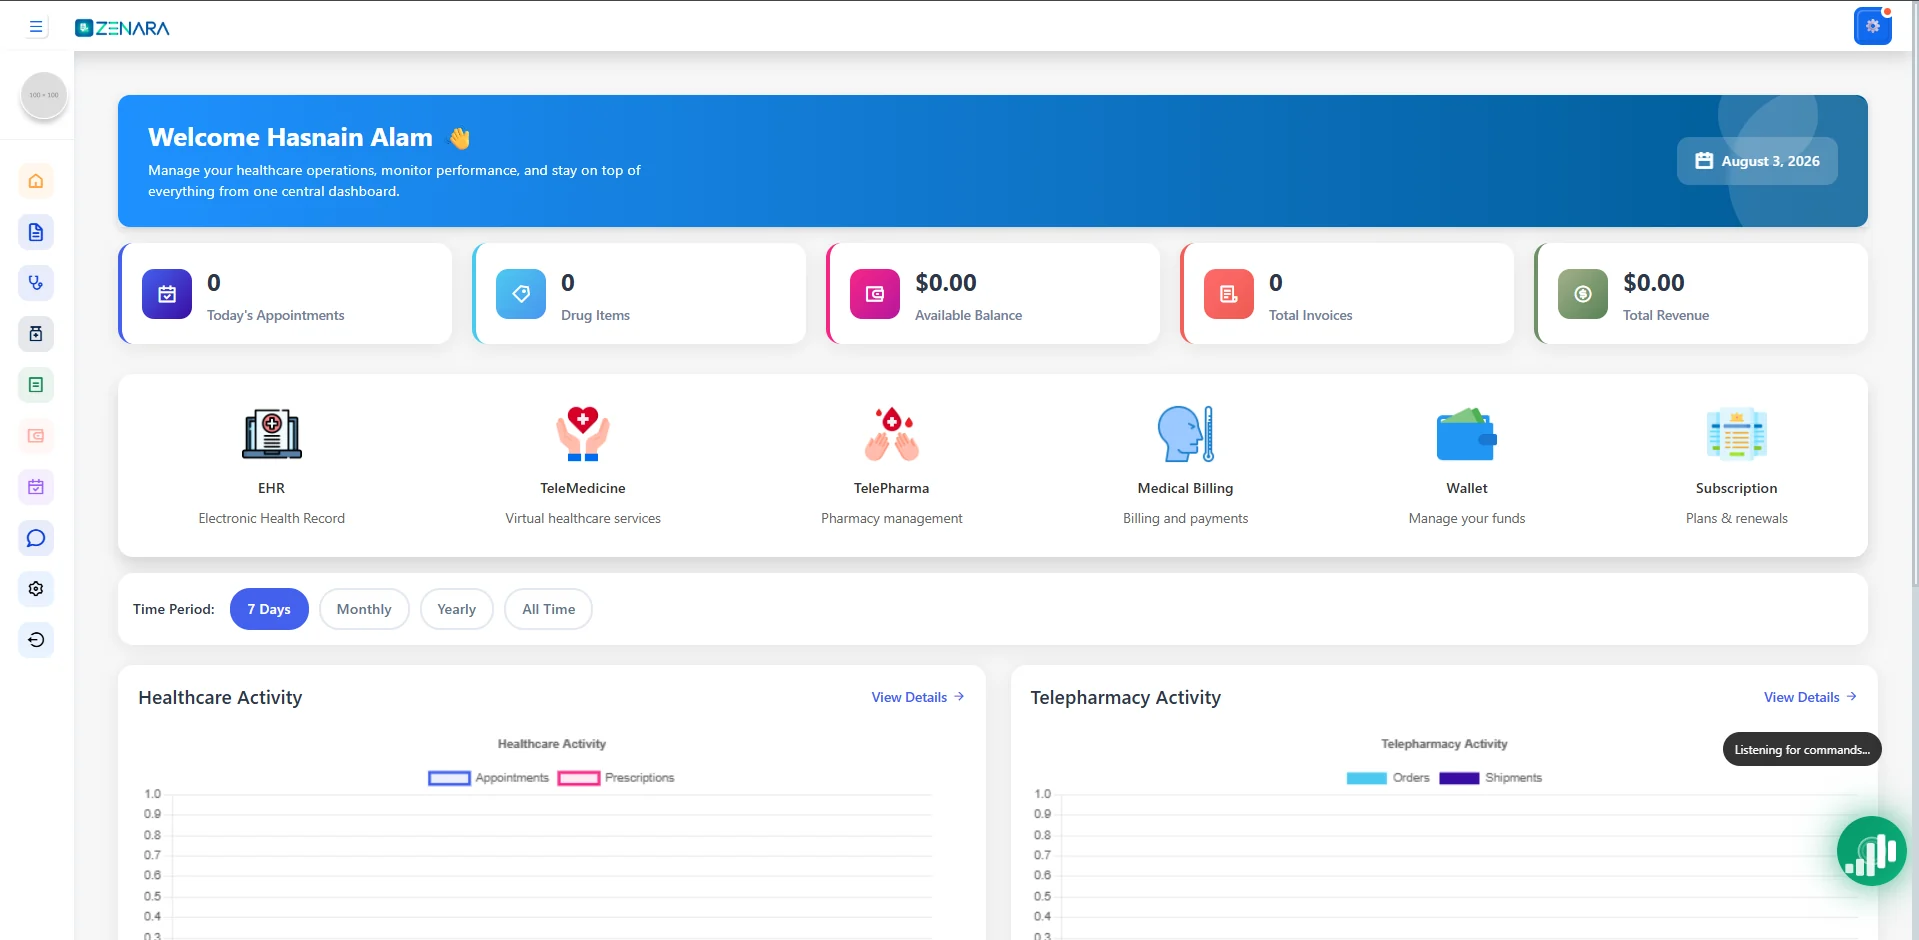Open the Available Balance card
Image resolution: width=1919 pixels, height=940 pixels.
click(993, 294)
